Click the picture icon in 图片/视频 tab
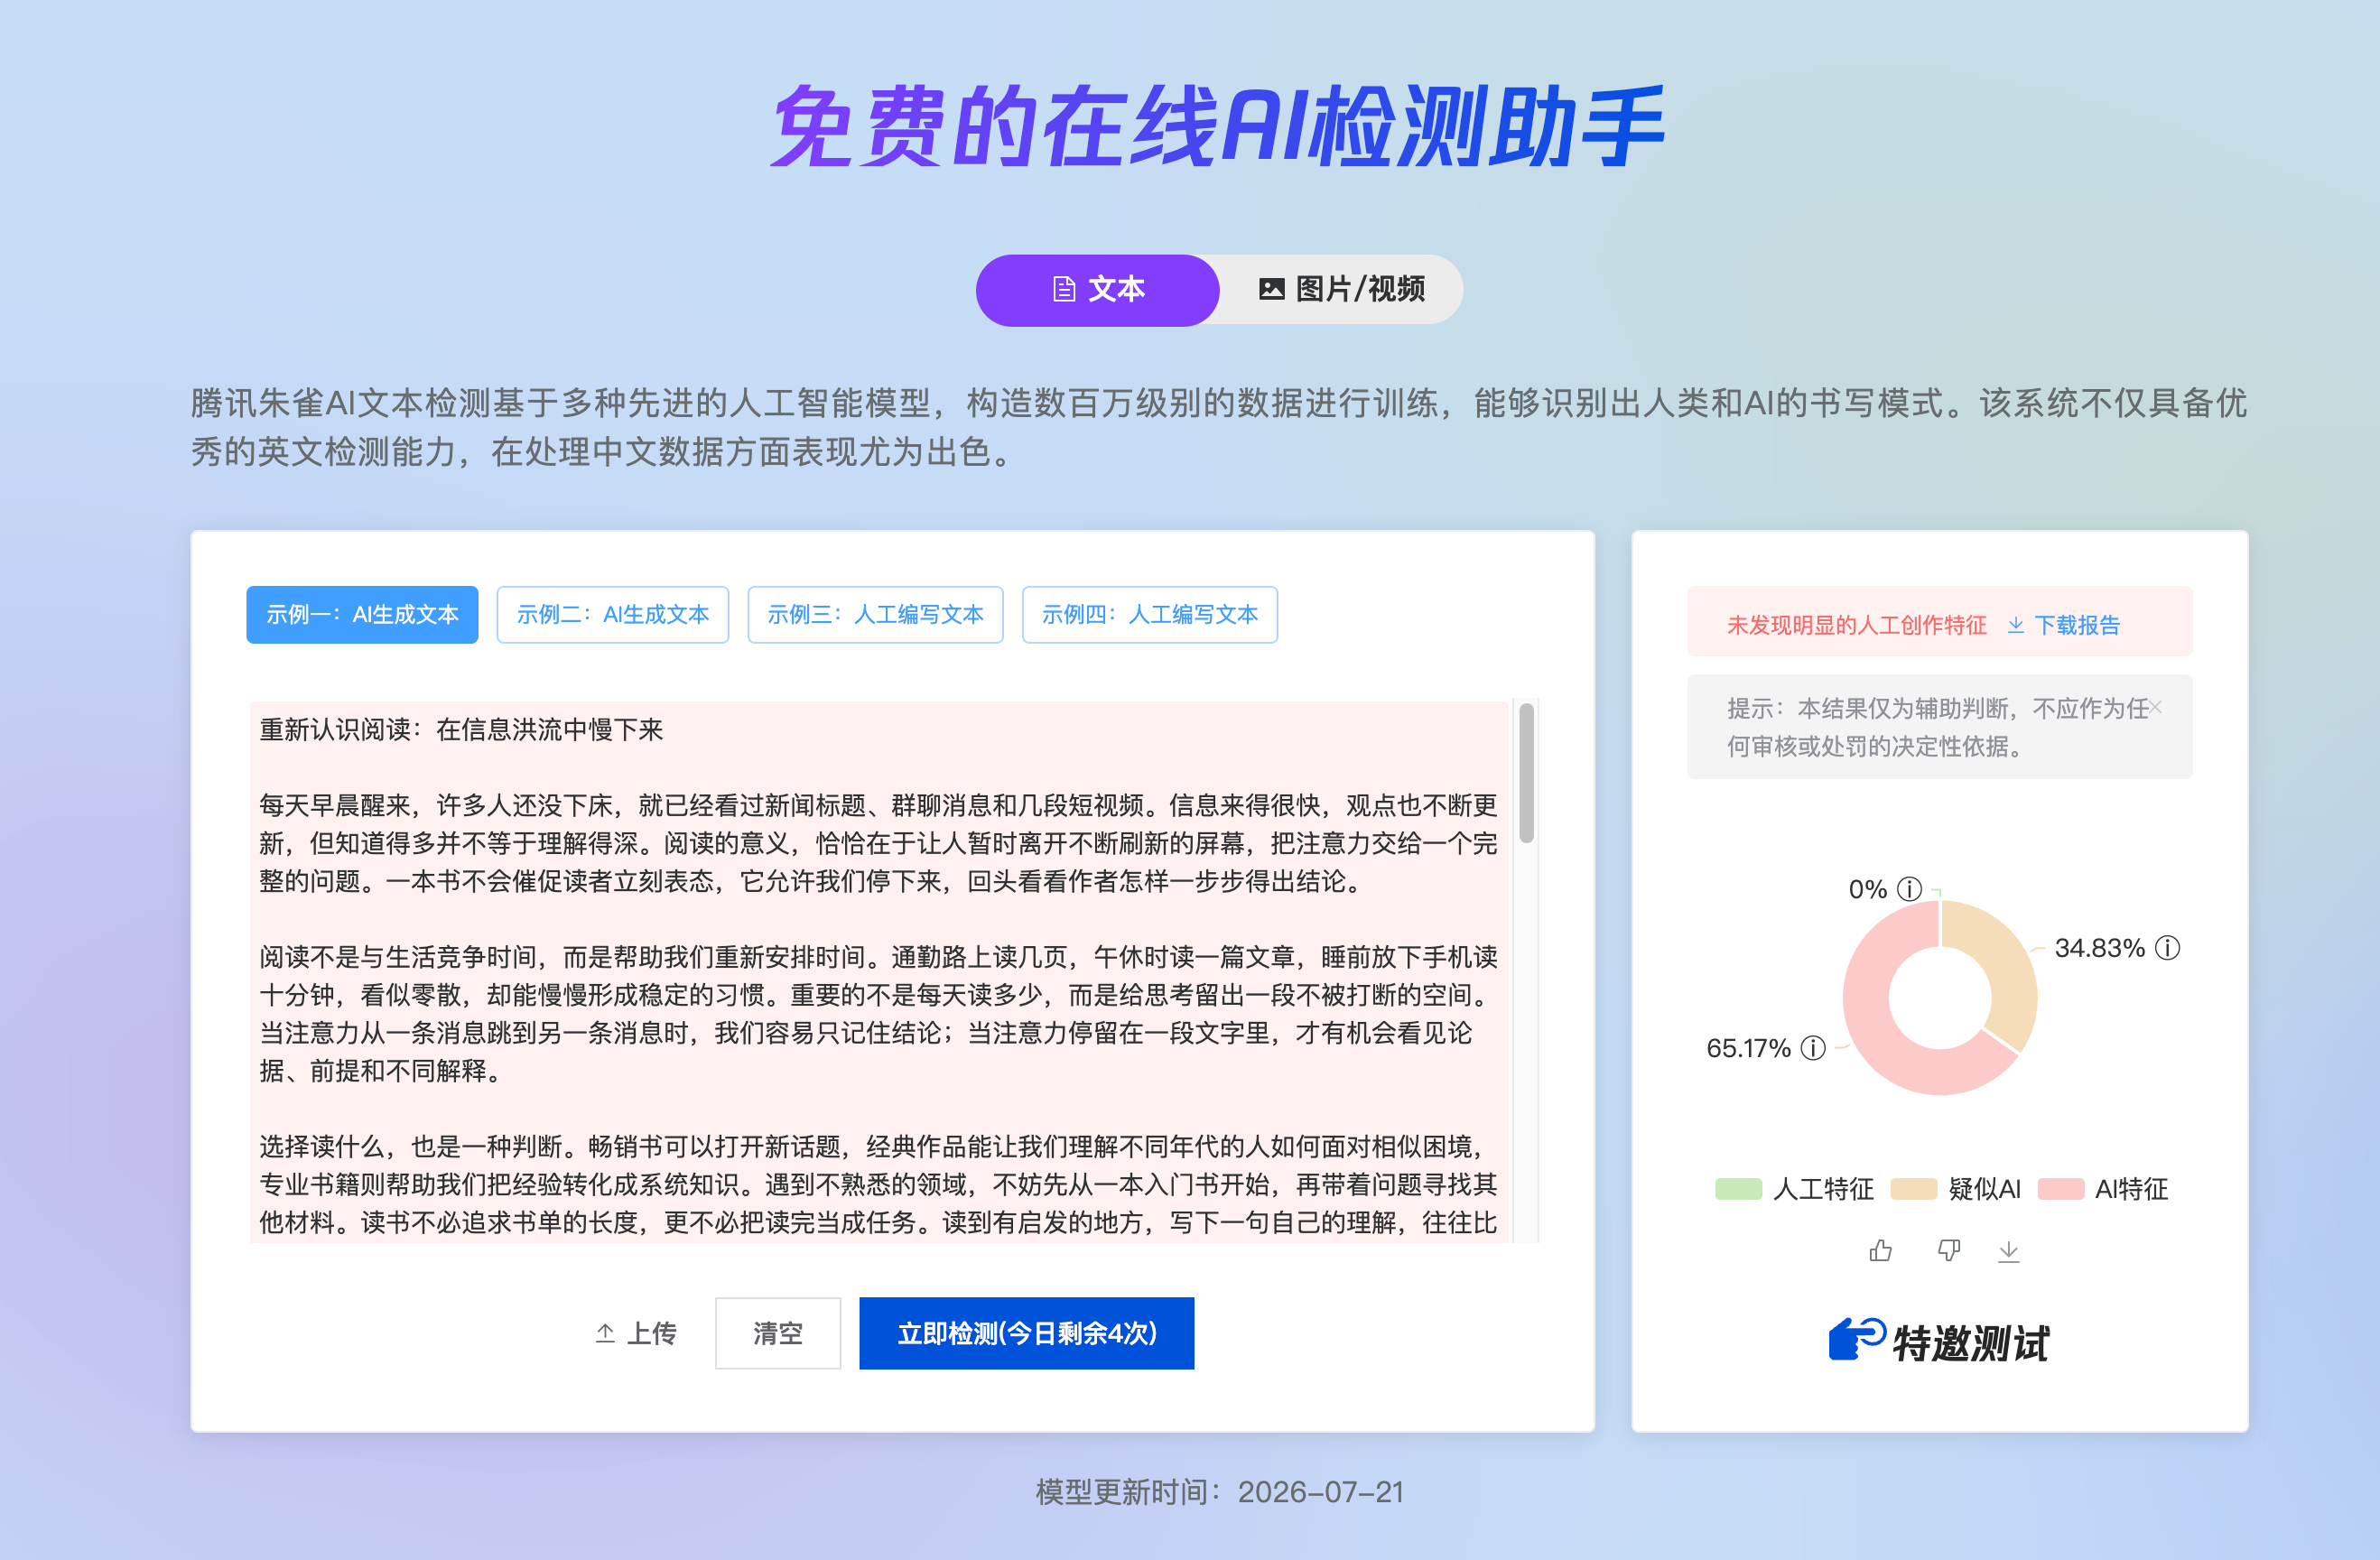This screenshot has height=1560, width=2380. 1271,290
